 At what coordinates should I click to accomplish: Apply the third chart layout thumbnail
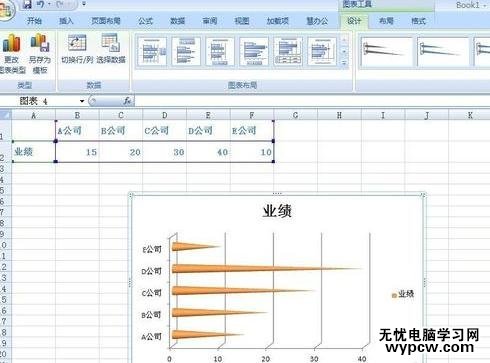220,52
